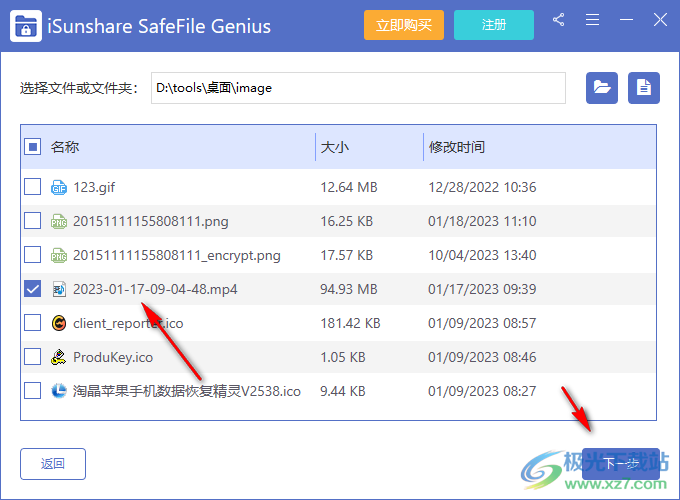Viewport: 680px width, 500px height.
Task: Click the date 01/09/2023 08:46
Action: pos(482,357)
